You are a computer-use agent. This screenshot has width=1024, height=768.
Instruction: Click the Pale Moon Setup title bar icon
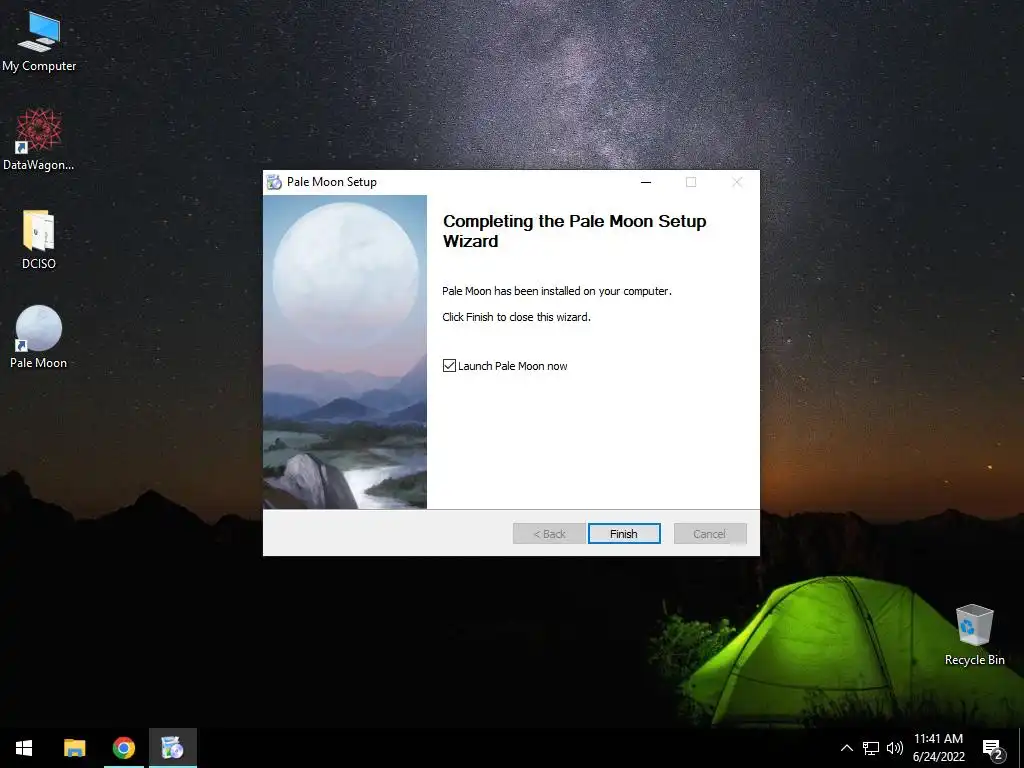[274, 182]
